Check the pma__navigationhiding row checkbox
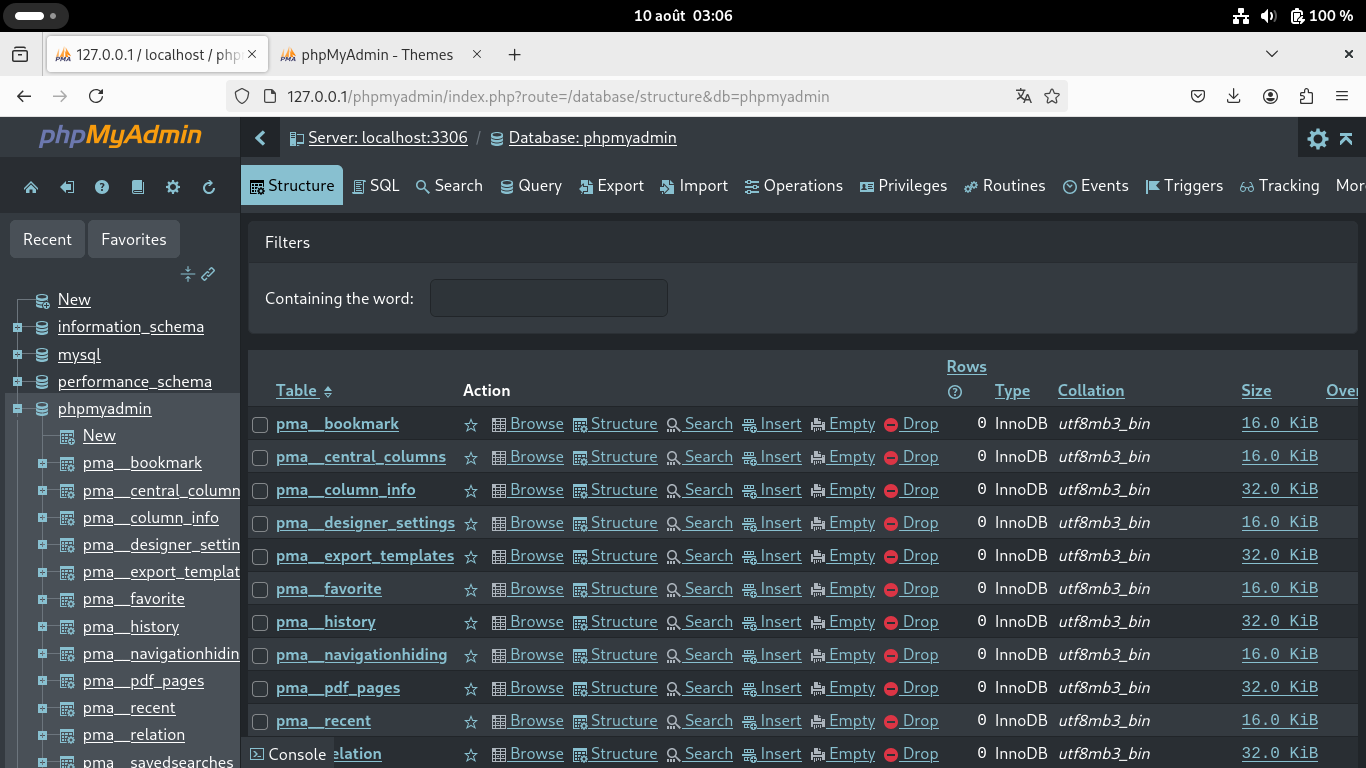Viewport: 1366px width, 768px height. tap(260, 656)
